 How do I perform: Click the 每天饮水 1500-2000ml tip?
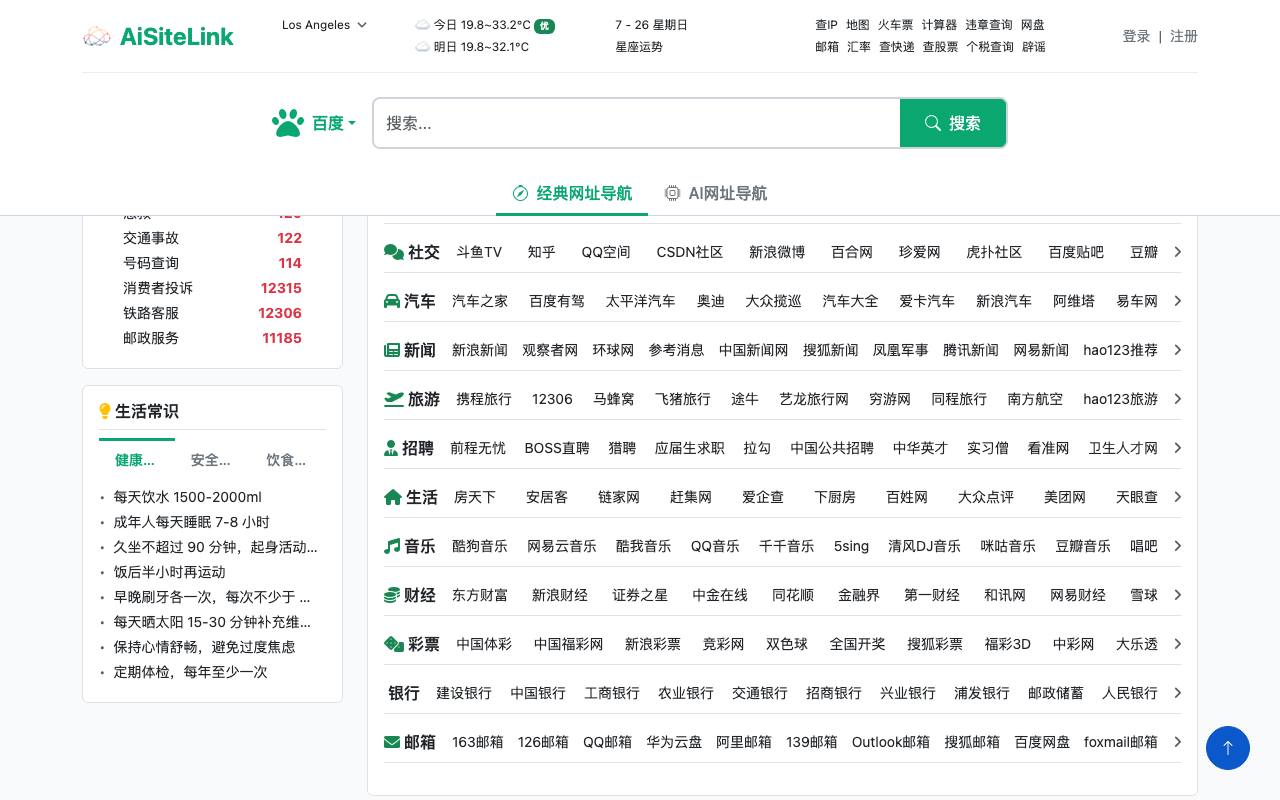click(187, 497)
